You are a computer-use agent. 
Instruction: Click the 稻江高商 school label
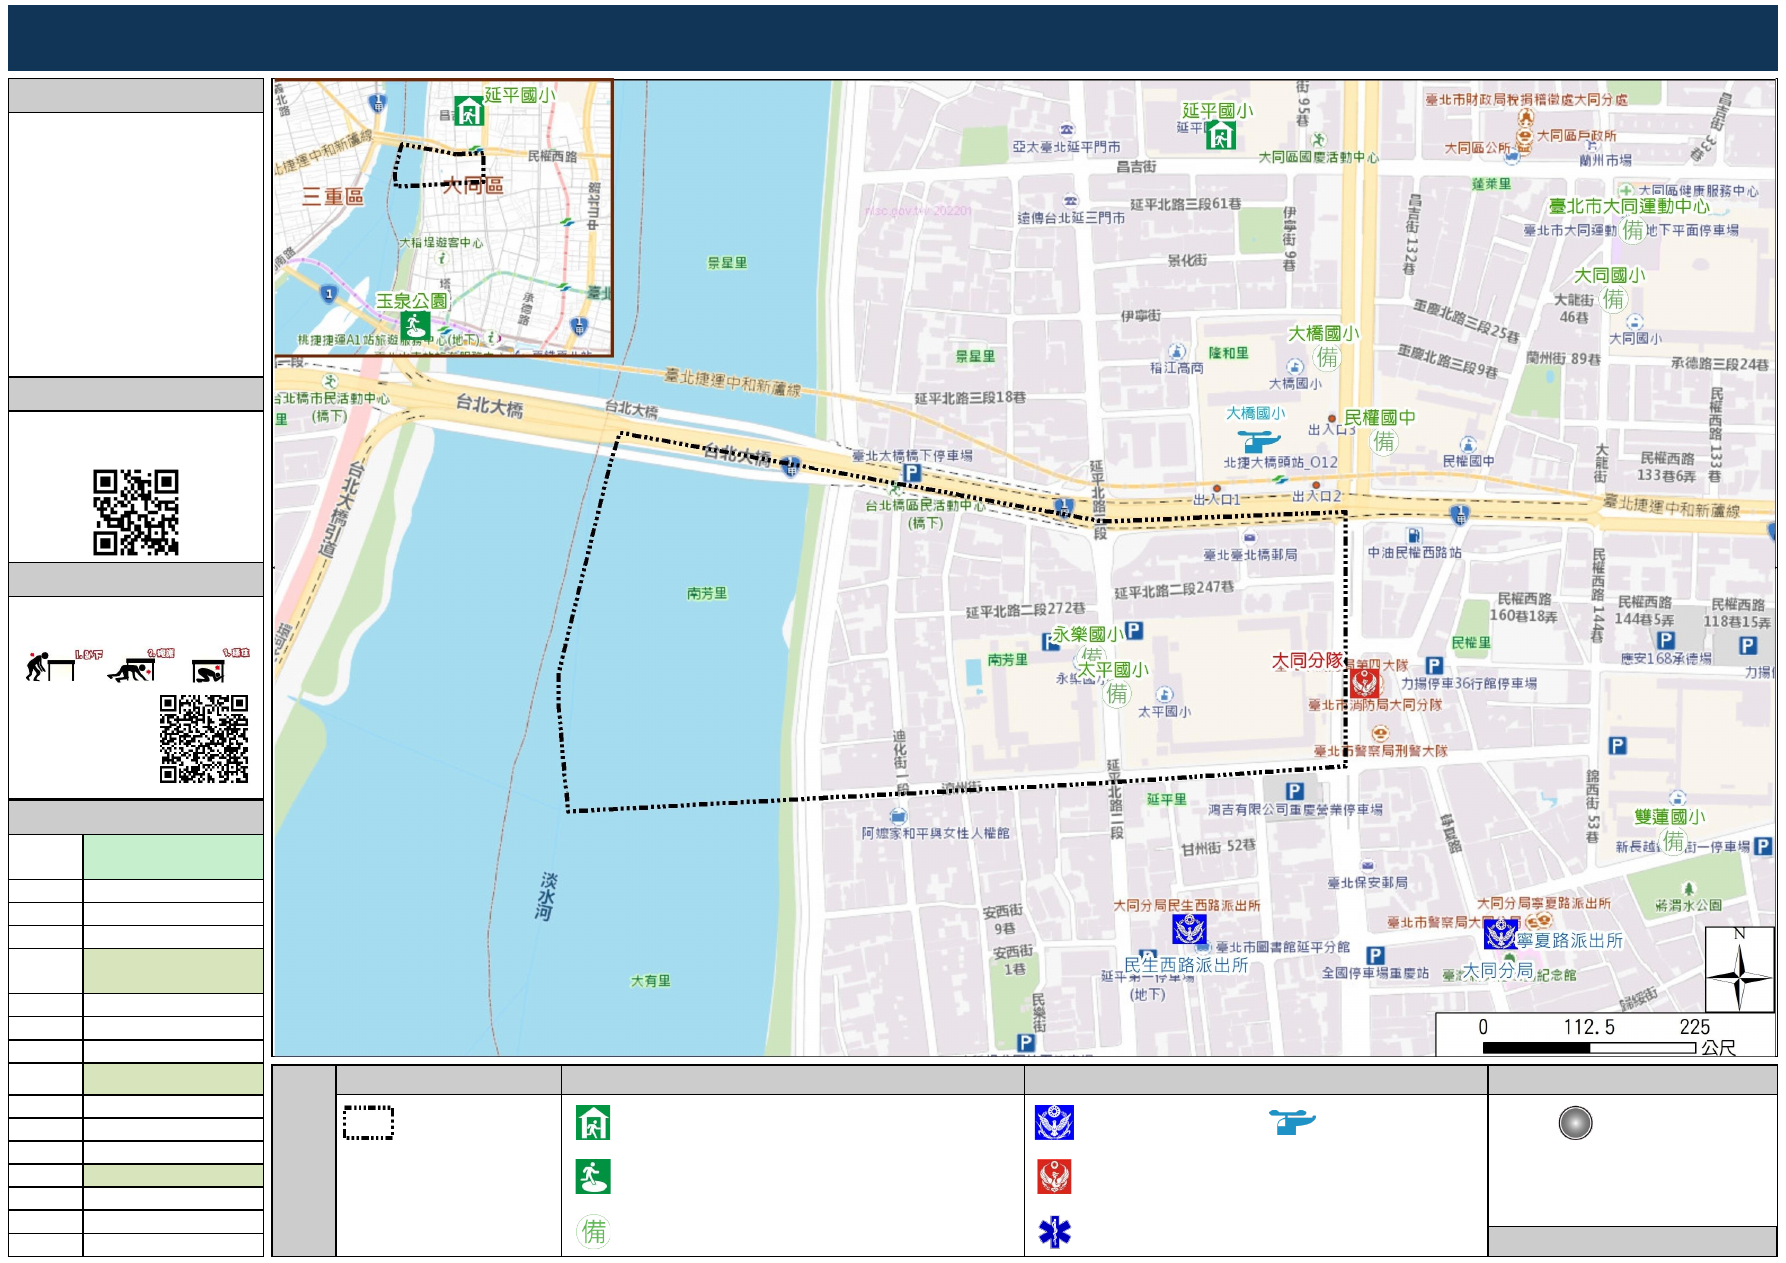pos(1177,368)
